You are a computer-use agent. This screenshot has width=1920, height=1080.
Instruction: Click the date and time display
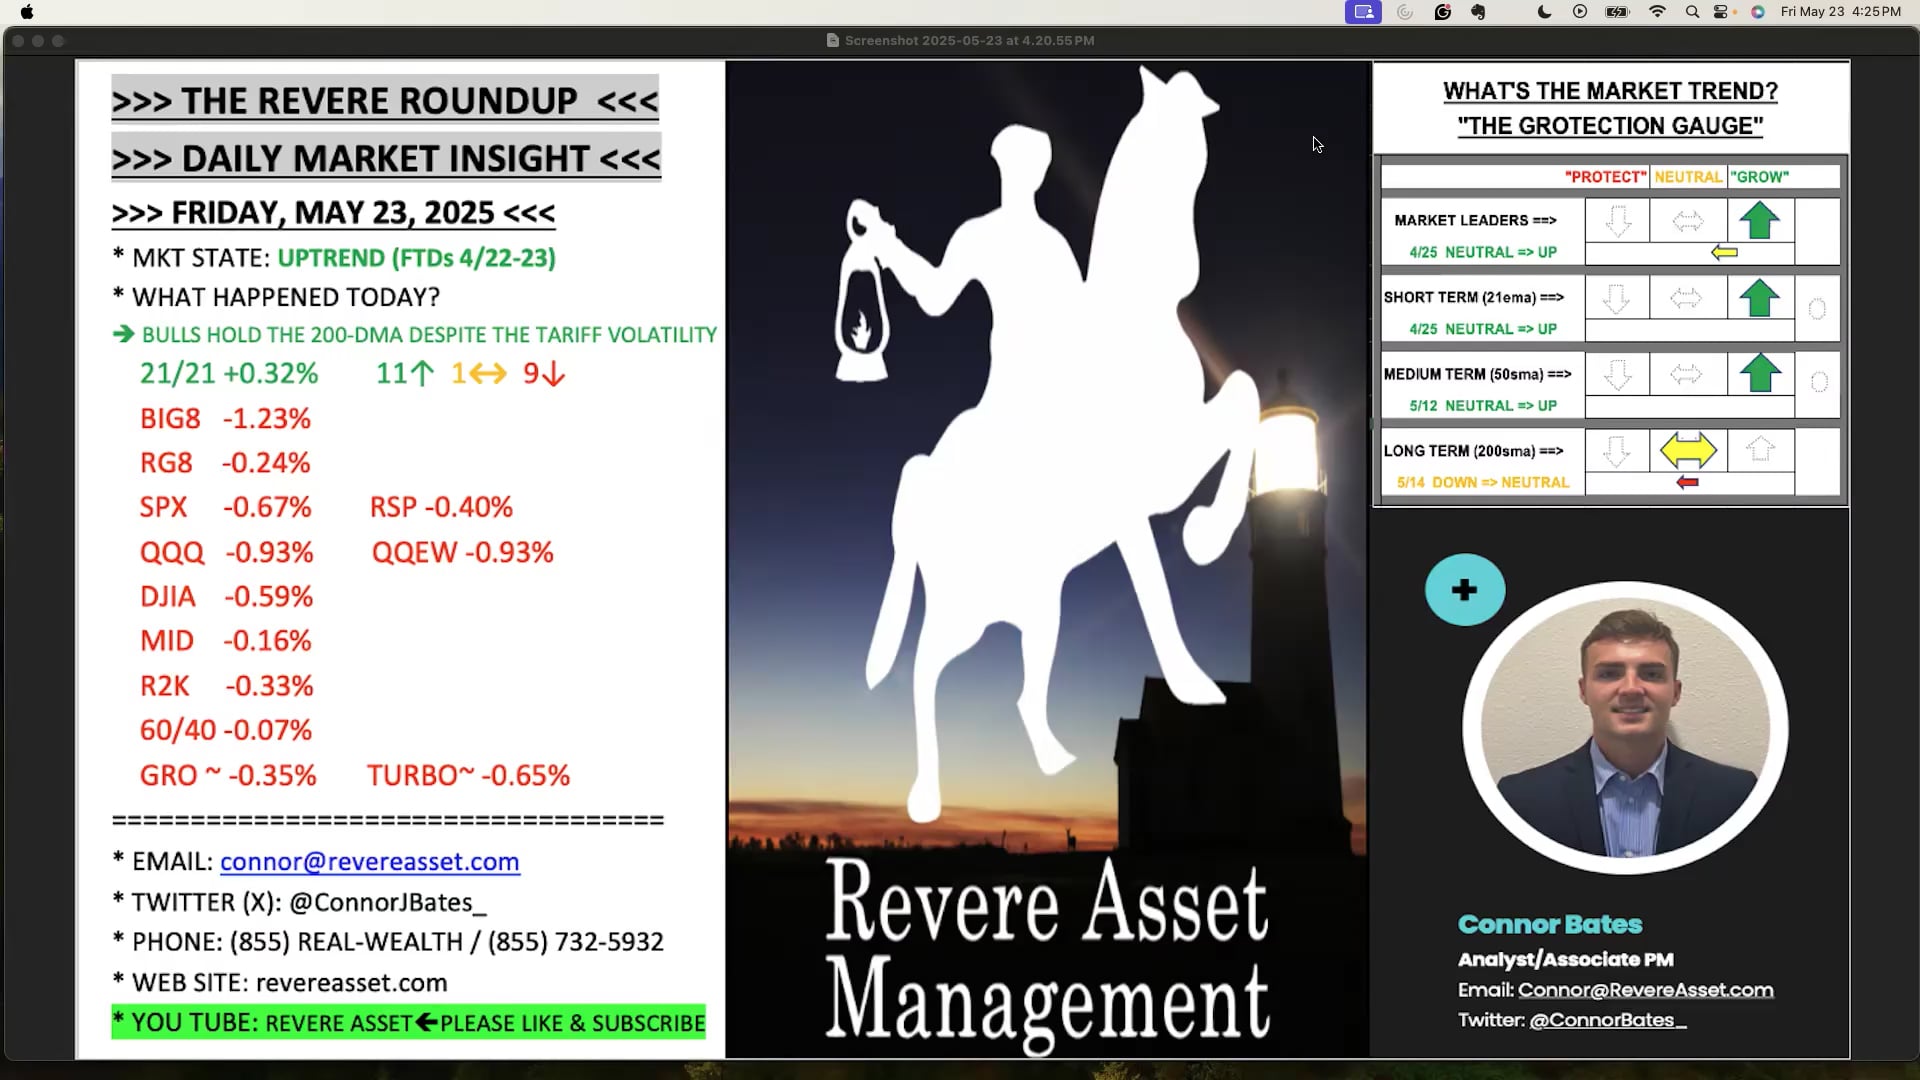click(1840, 12)
